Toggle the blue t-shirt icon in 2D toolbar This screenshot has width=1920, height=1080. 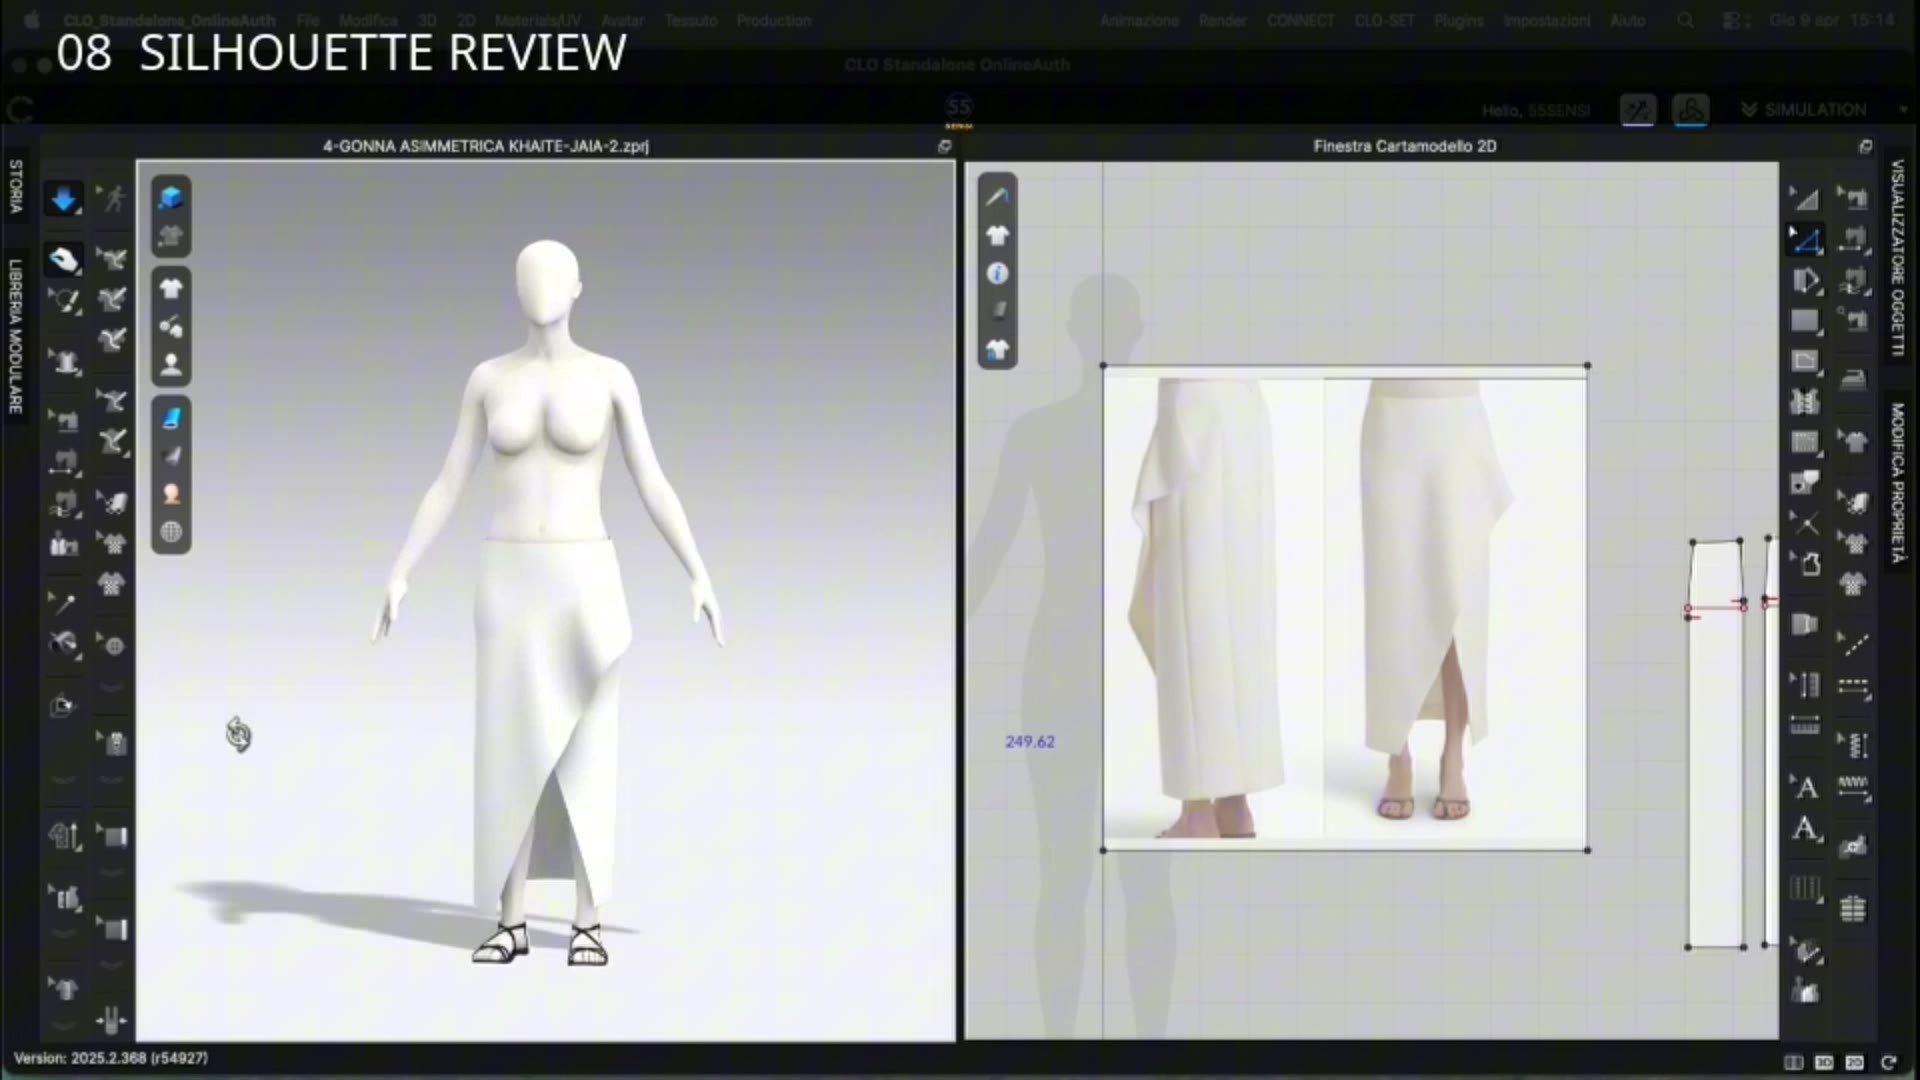997,350
